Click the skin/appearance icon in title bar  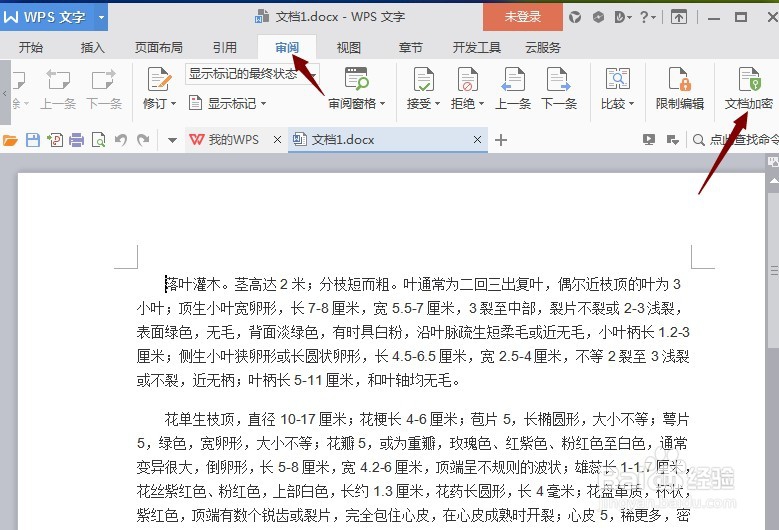click(575, 17)
